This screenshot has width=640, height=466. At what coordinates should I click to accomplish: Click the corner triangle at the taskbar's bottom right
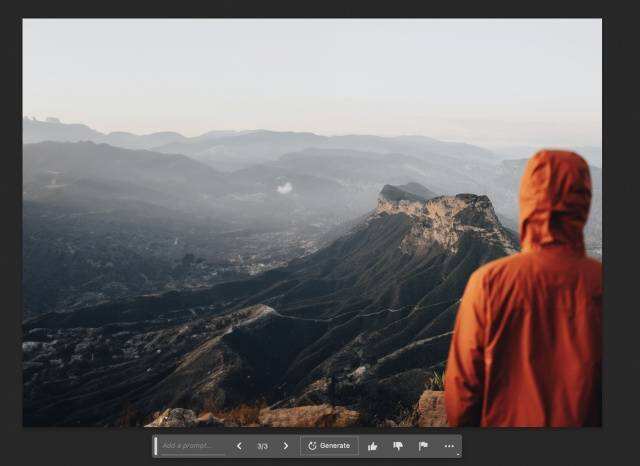pos(458,455)
